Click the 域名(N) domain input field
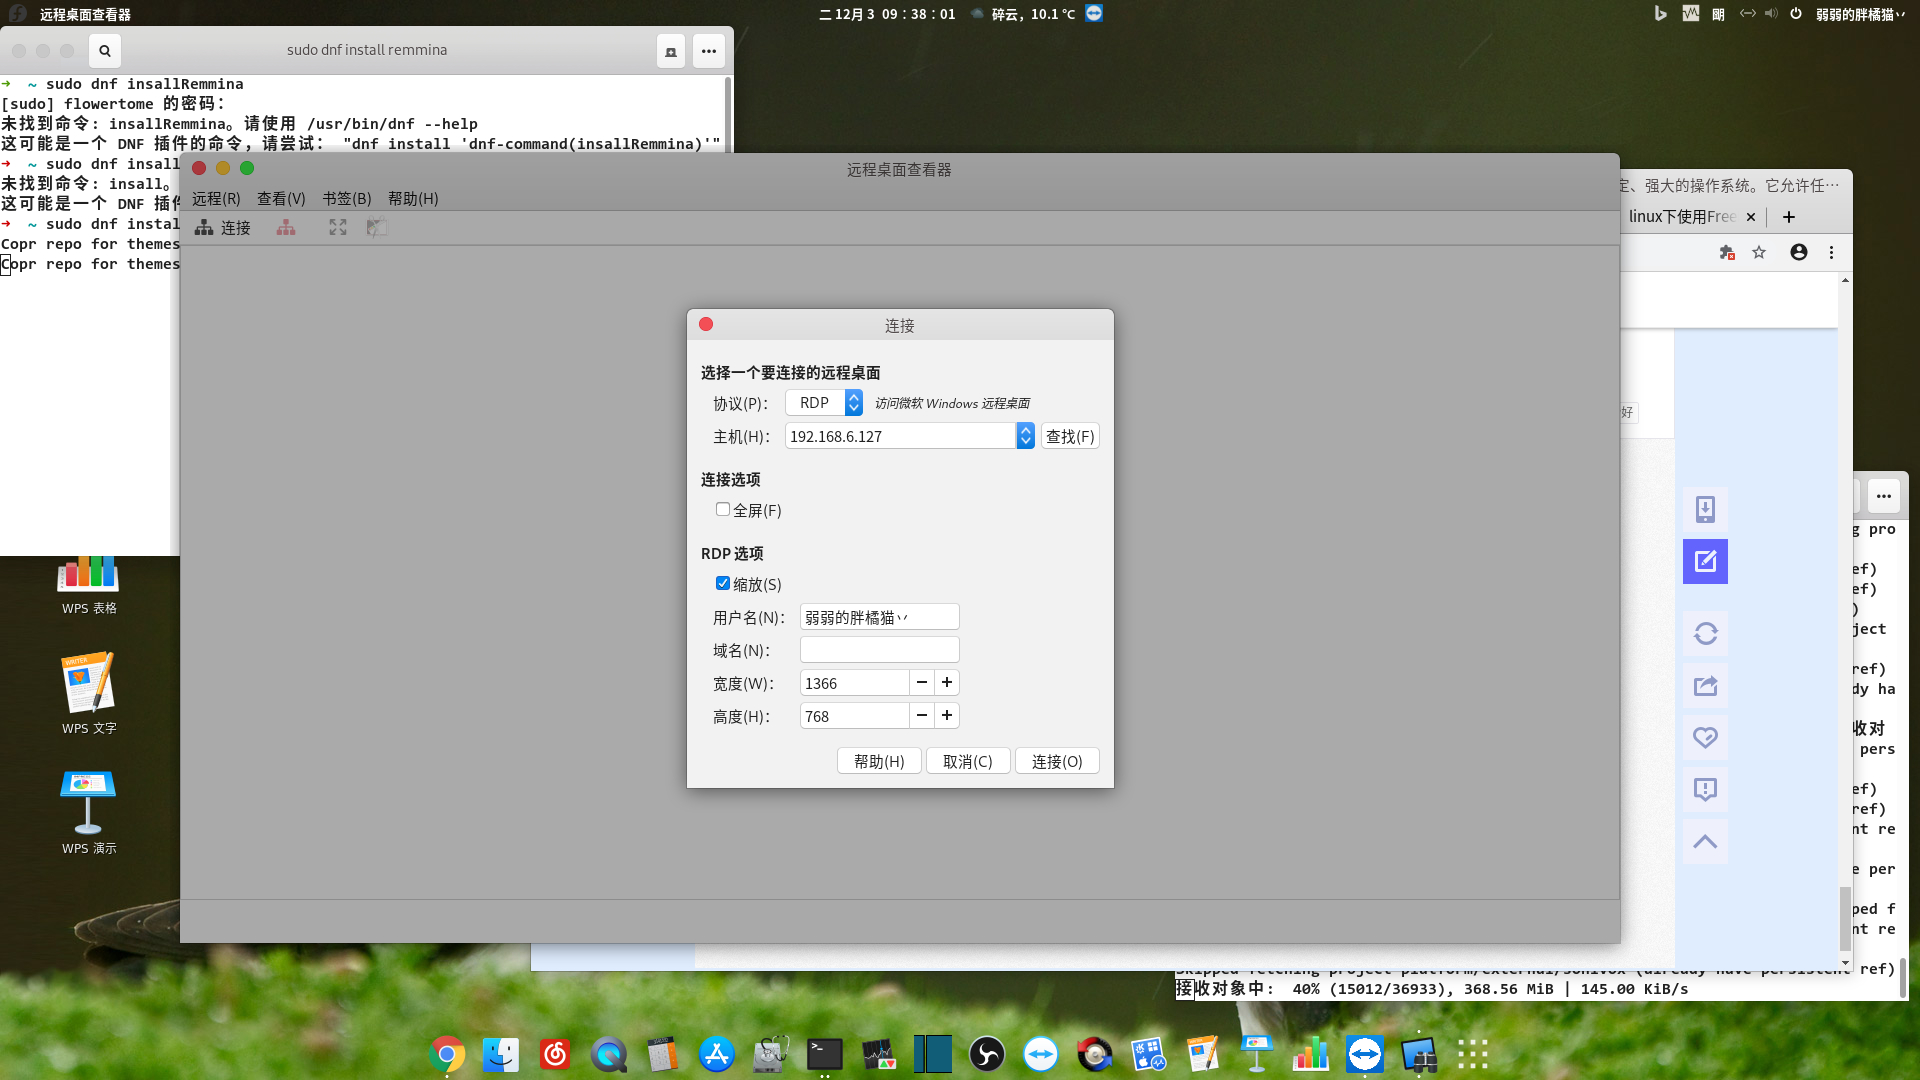1920x1080 pixels. click(x=879, y=650)
